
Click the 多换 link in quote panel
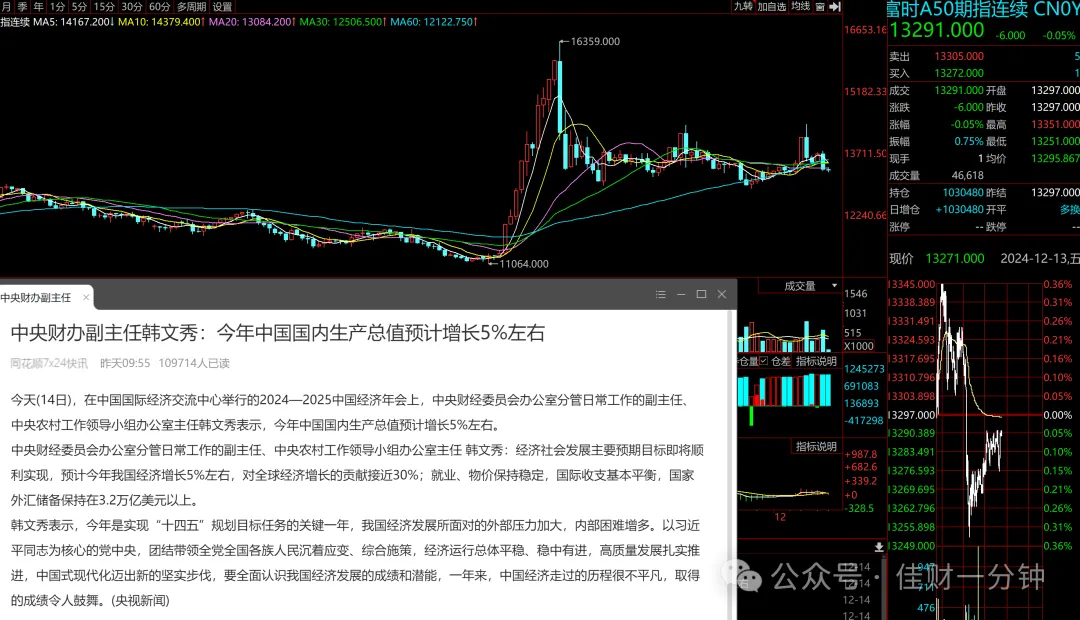click(1070, 209)
